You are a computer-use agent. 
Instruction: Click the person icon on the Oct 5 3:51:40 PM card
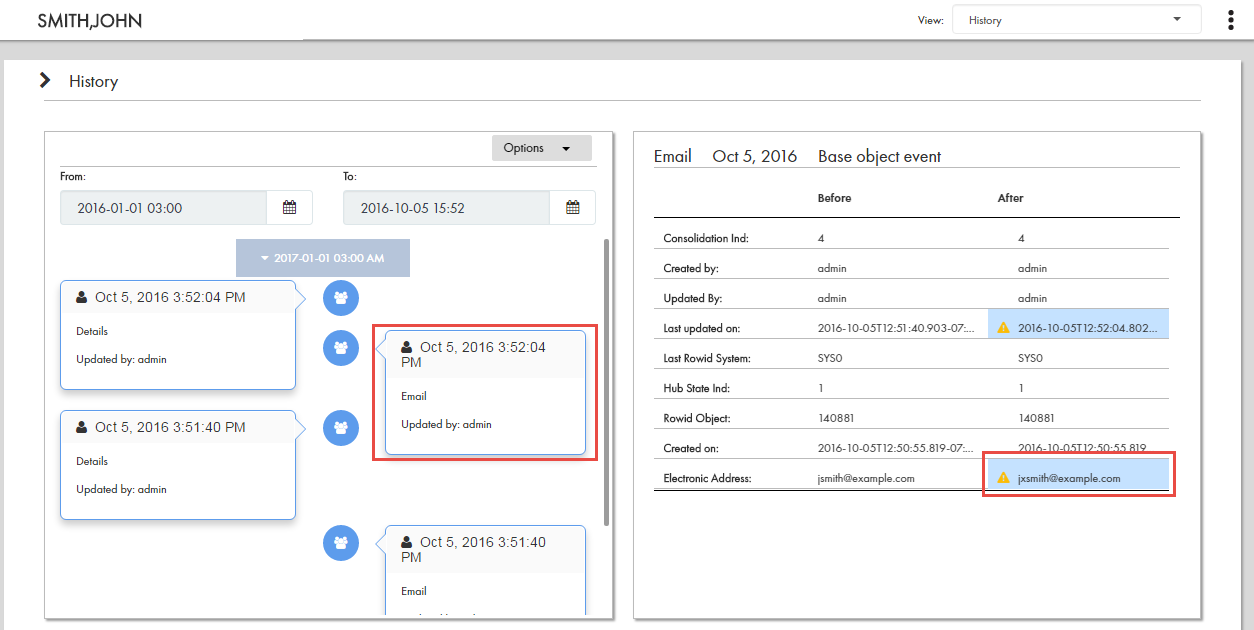coord(79,426)
